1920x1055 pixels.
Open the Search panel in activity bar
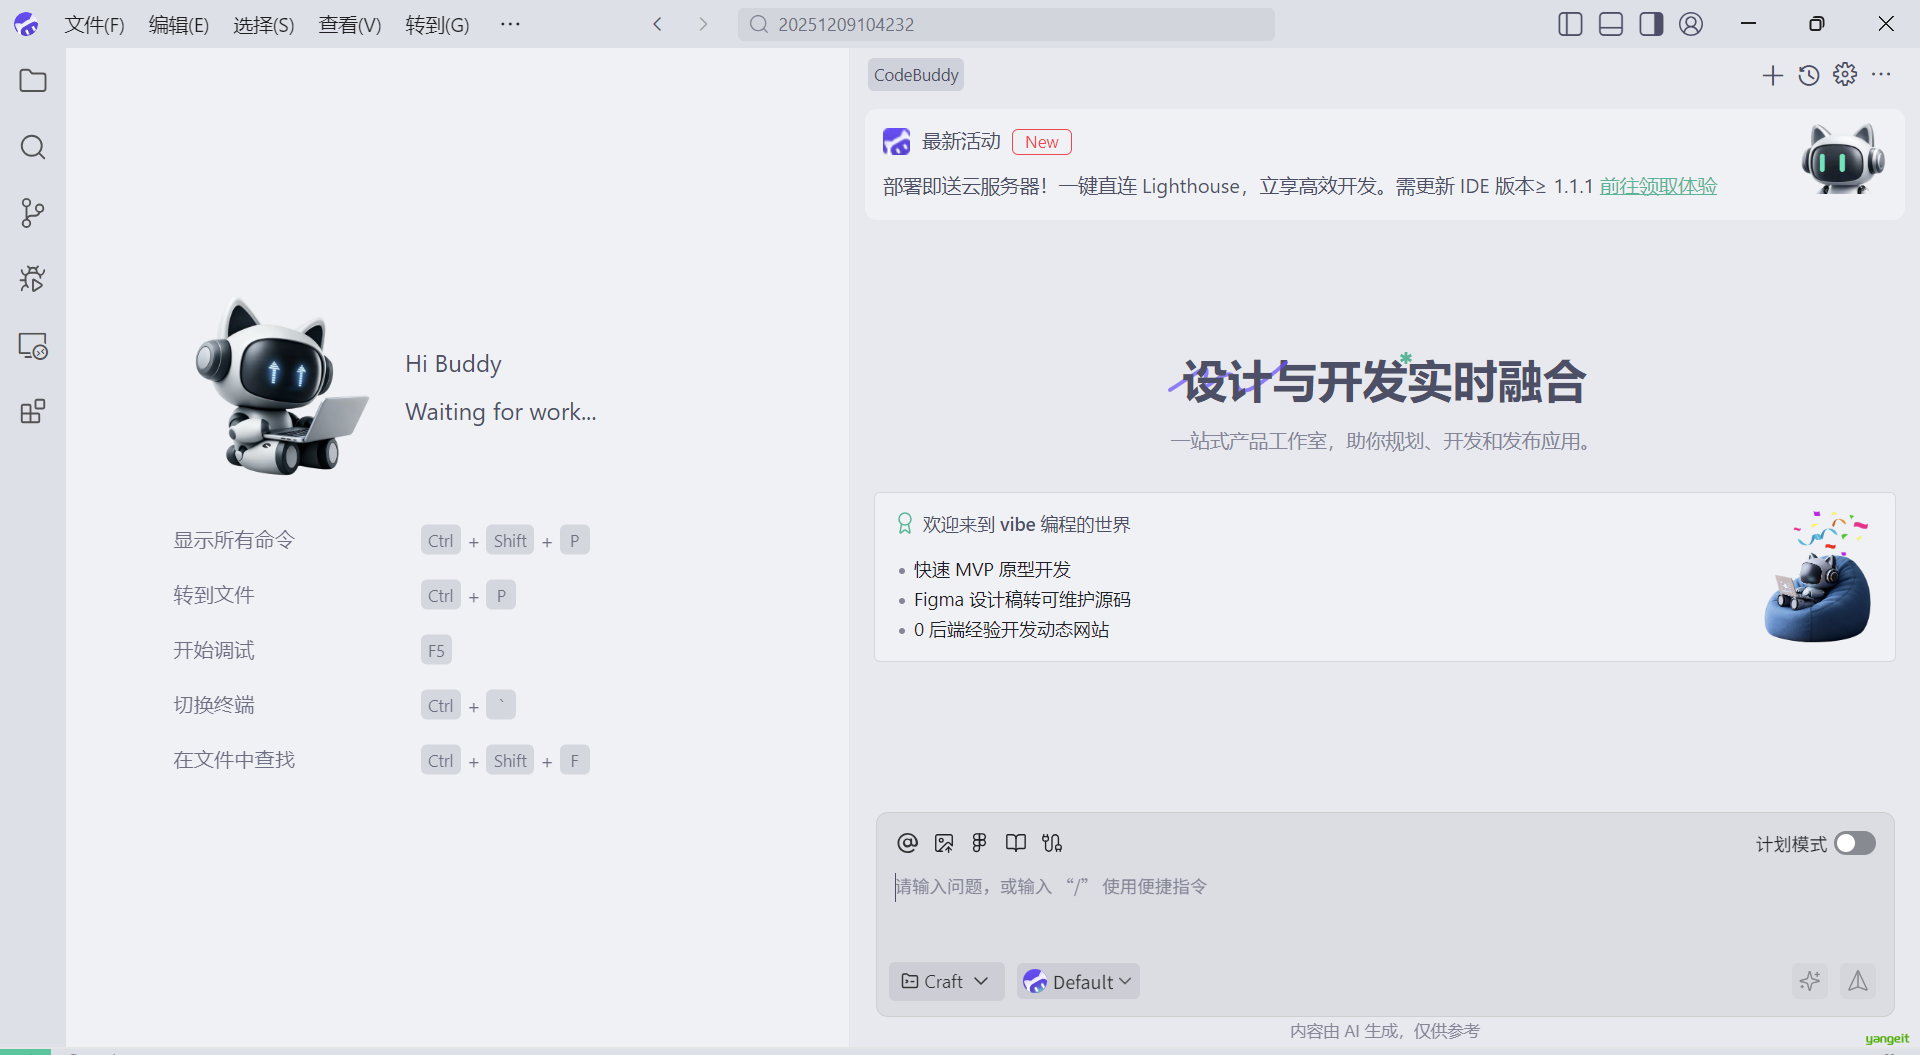coord(33,148)
